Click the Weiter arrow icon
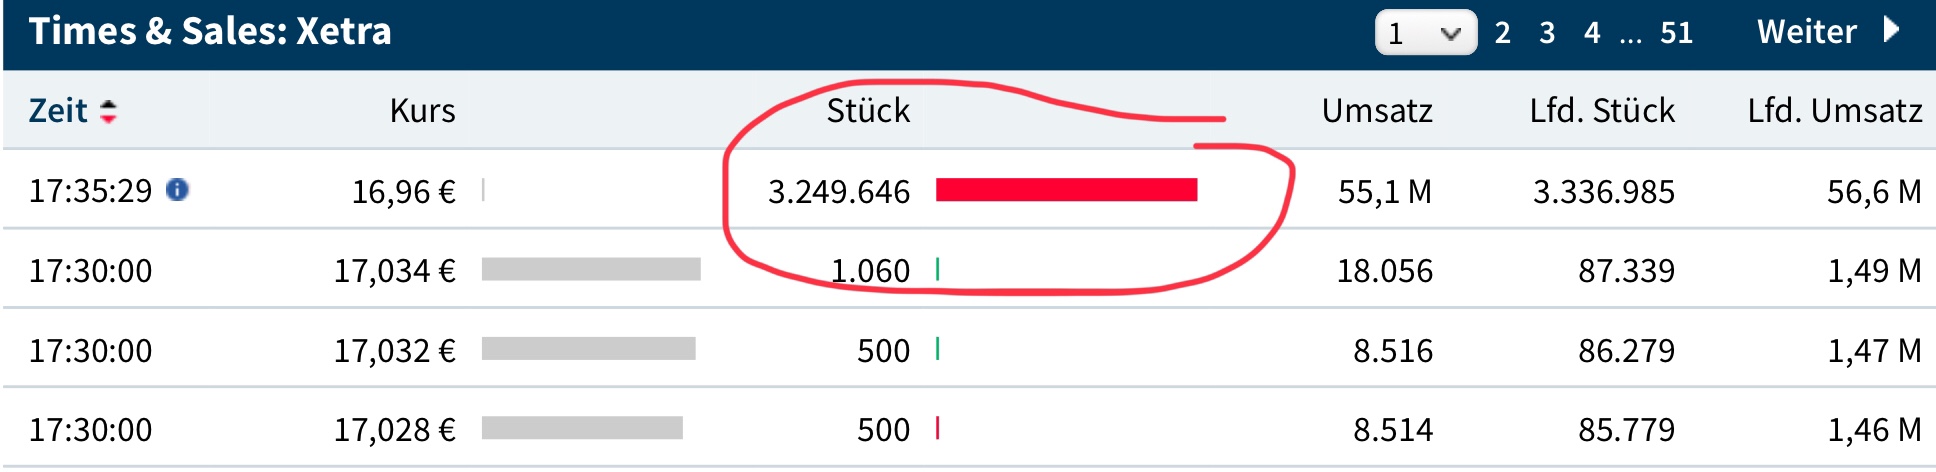Image resolution: width=1936 pixels, height=472 pixels. (1890, 30)
